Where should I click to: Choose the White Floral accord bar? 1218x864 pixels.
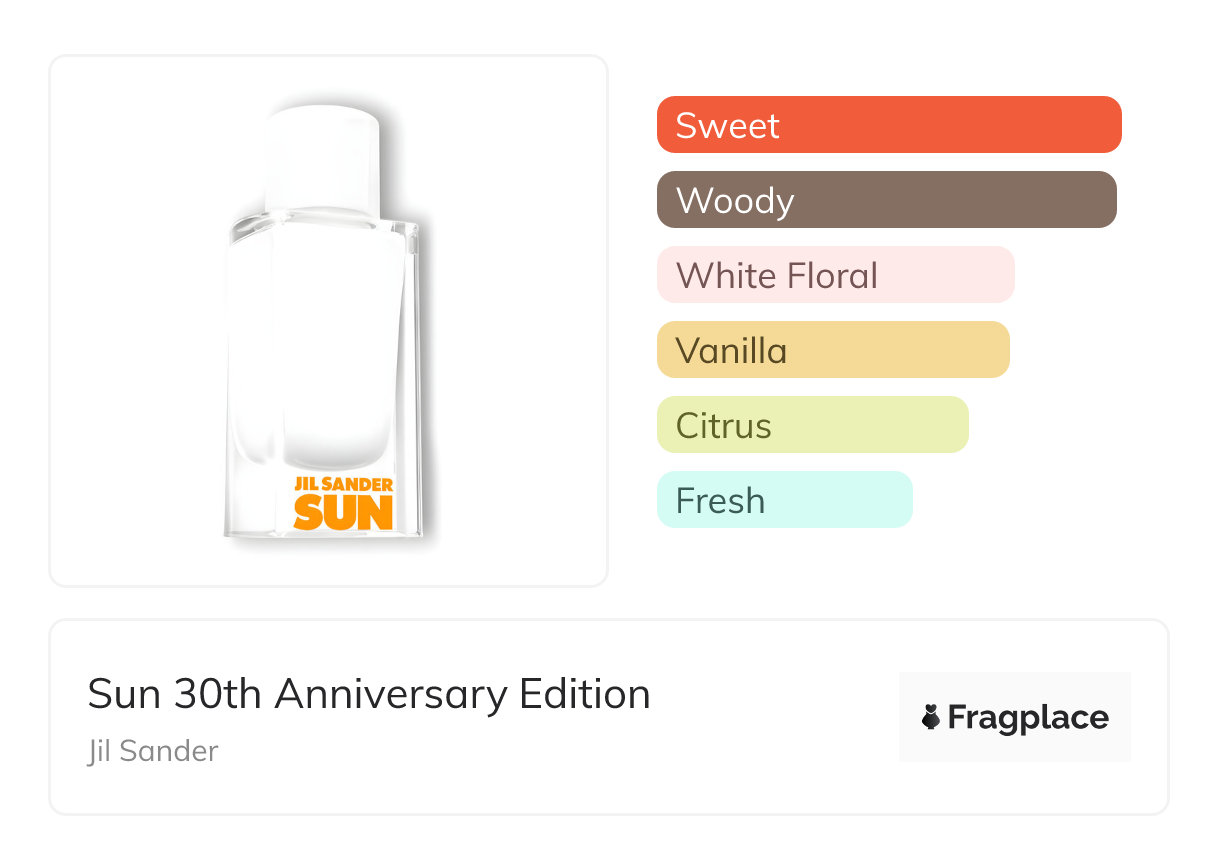[835, 275]
